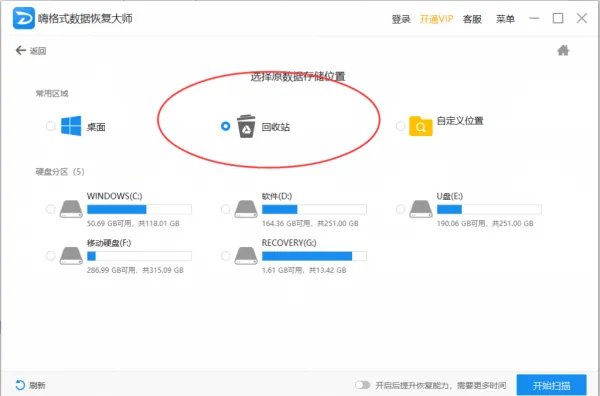600x396 pixels.
Task: Click the U盘(E:) drive name
Action: [x=450, y=196]
